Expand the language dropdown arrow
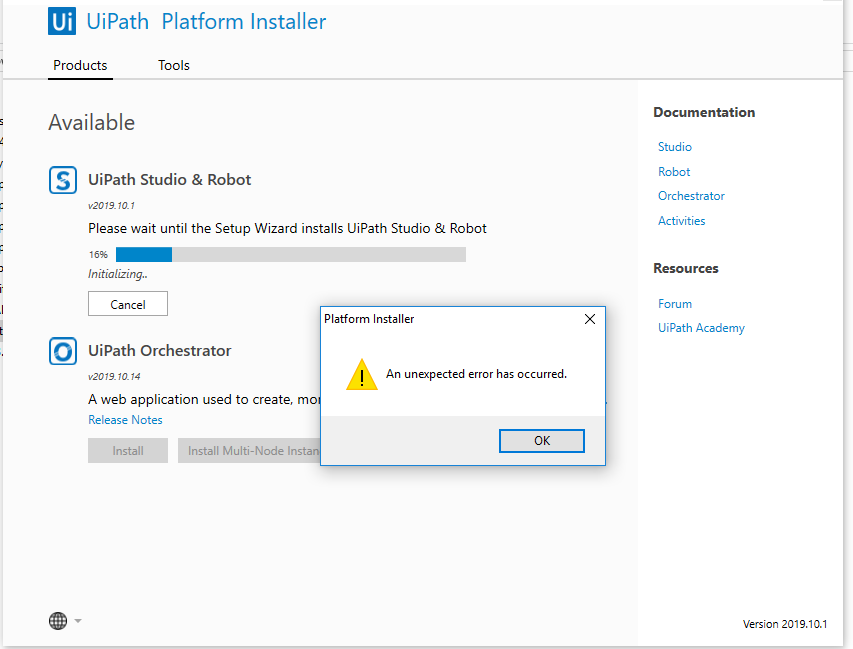 [x=78, y=621]
